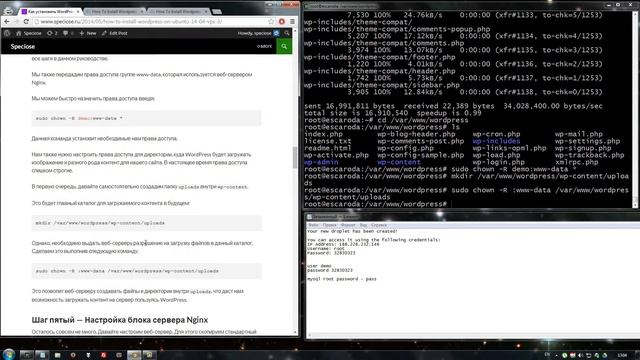Click wp-content directory in terminal listing
Image resolution: width=640 pixels, height=360 pixels.
(x=399, y=162)
